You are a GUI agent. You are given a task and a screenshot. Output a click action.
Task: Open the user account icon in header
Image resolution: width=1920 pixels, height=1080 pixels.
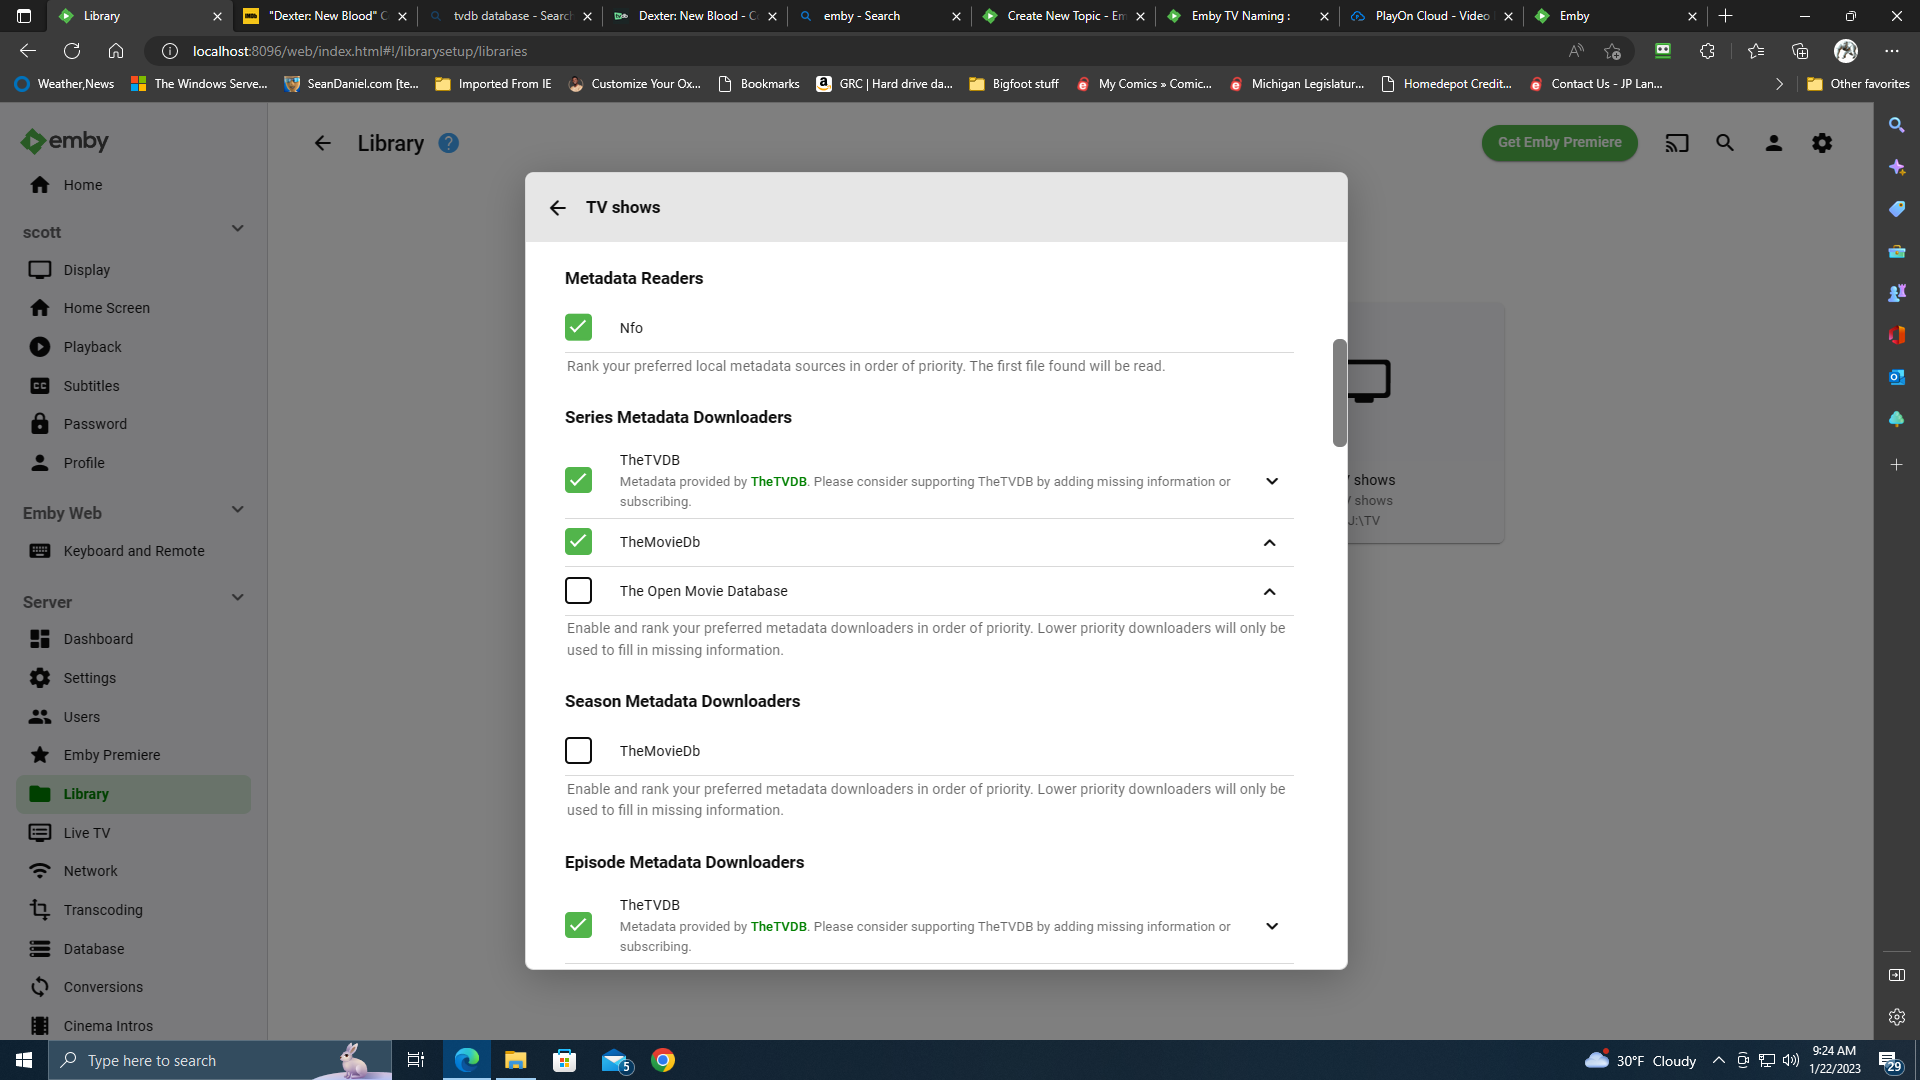point(1773,143)
